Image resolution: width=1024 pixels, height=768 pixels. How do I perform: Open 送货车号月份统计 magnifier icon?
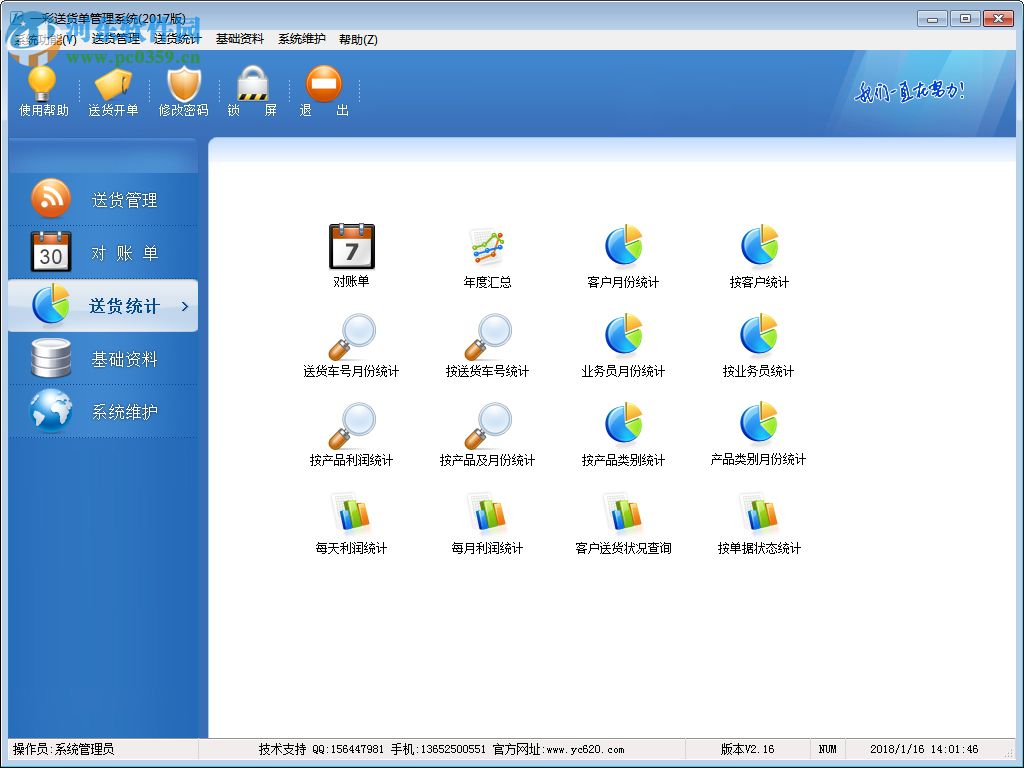[351, 337]
